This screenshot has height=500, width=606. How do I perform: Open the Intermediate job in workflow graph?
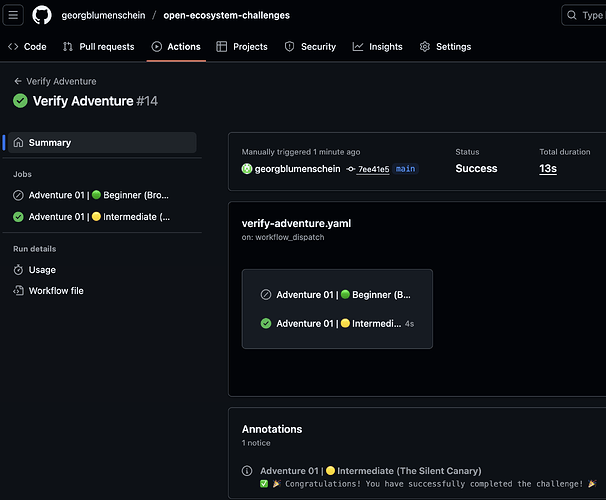coord(337,323)
